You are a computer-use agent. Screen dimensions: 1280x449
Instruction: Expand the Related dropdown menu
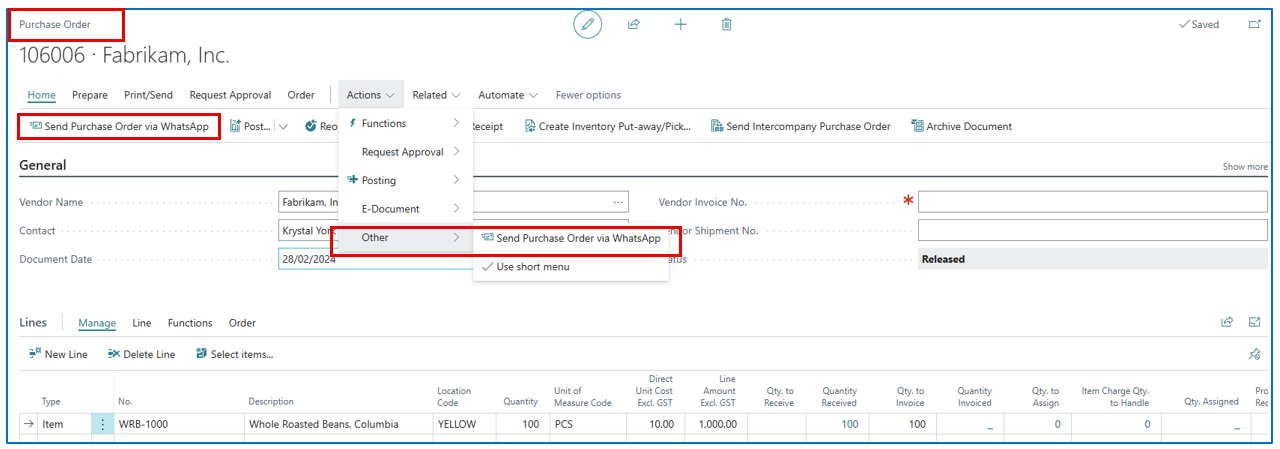[436, 95]
